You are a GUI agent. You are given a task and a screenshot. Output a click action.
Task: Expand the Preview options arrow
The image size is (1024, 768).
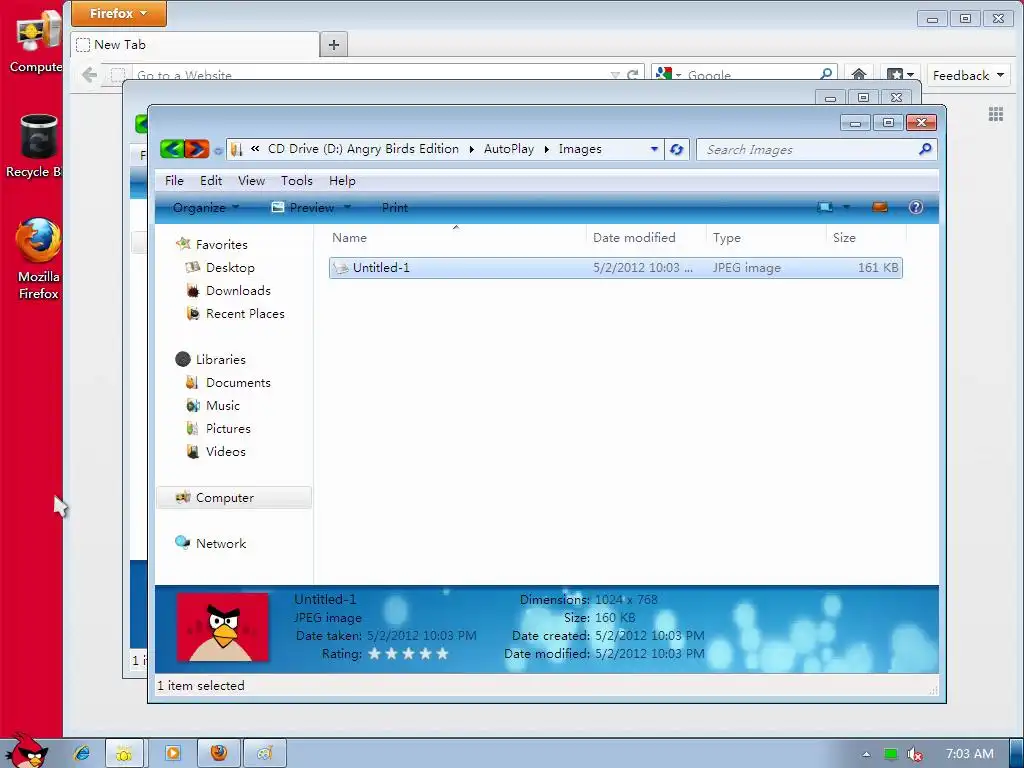(x=347, y=208)
